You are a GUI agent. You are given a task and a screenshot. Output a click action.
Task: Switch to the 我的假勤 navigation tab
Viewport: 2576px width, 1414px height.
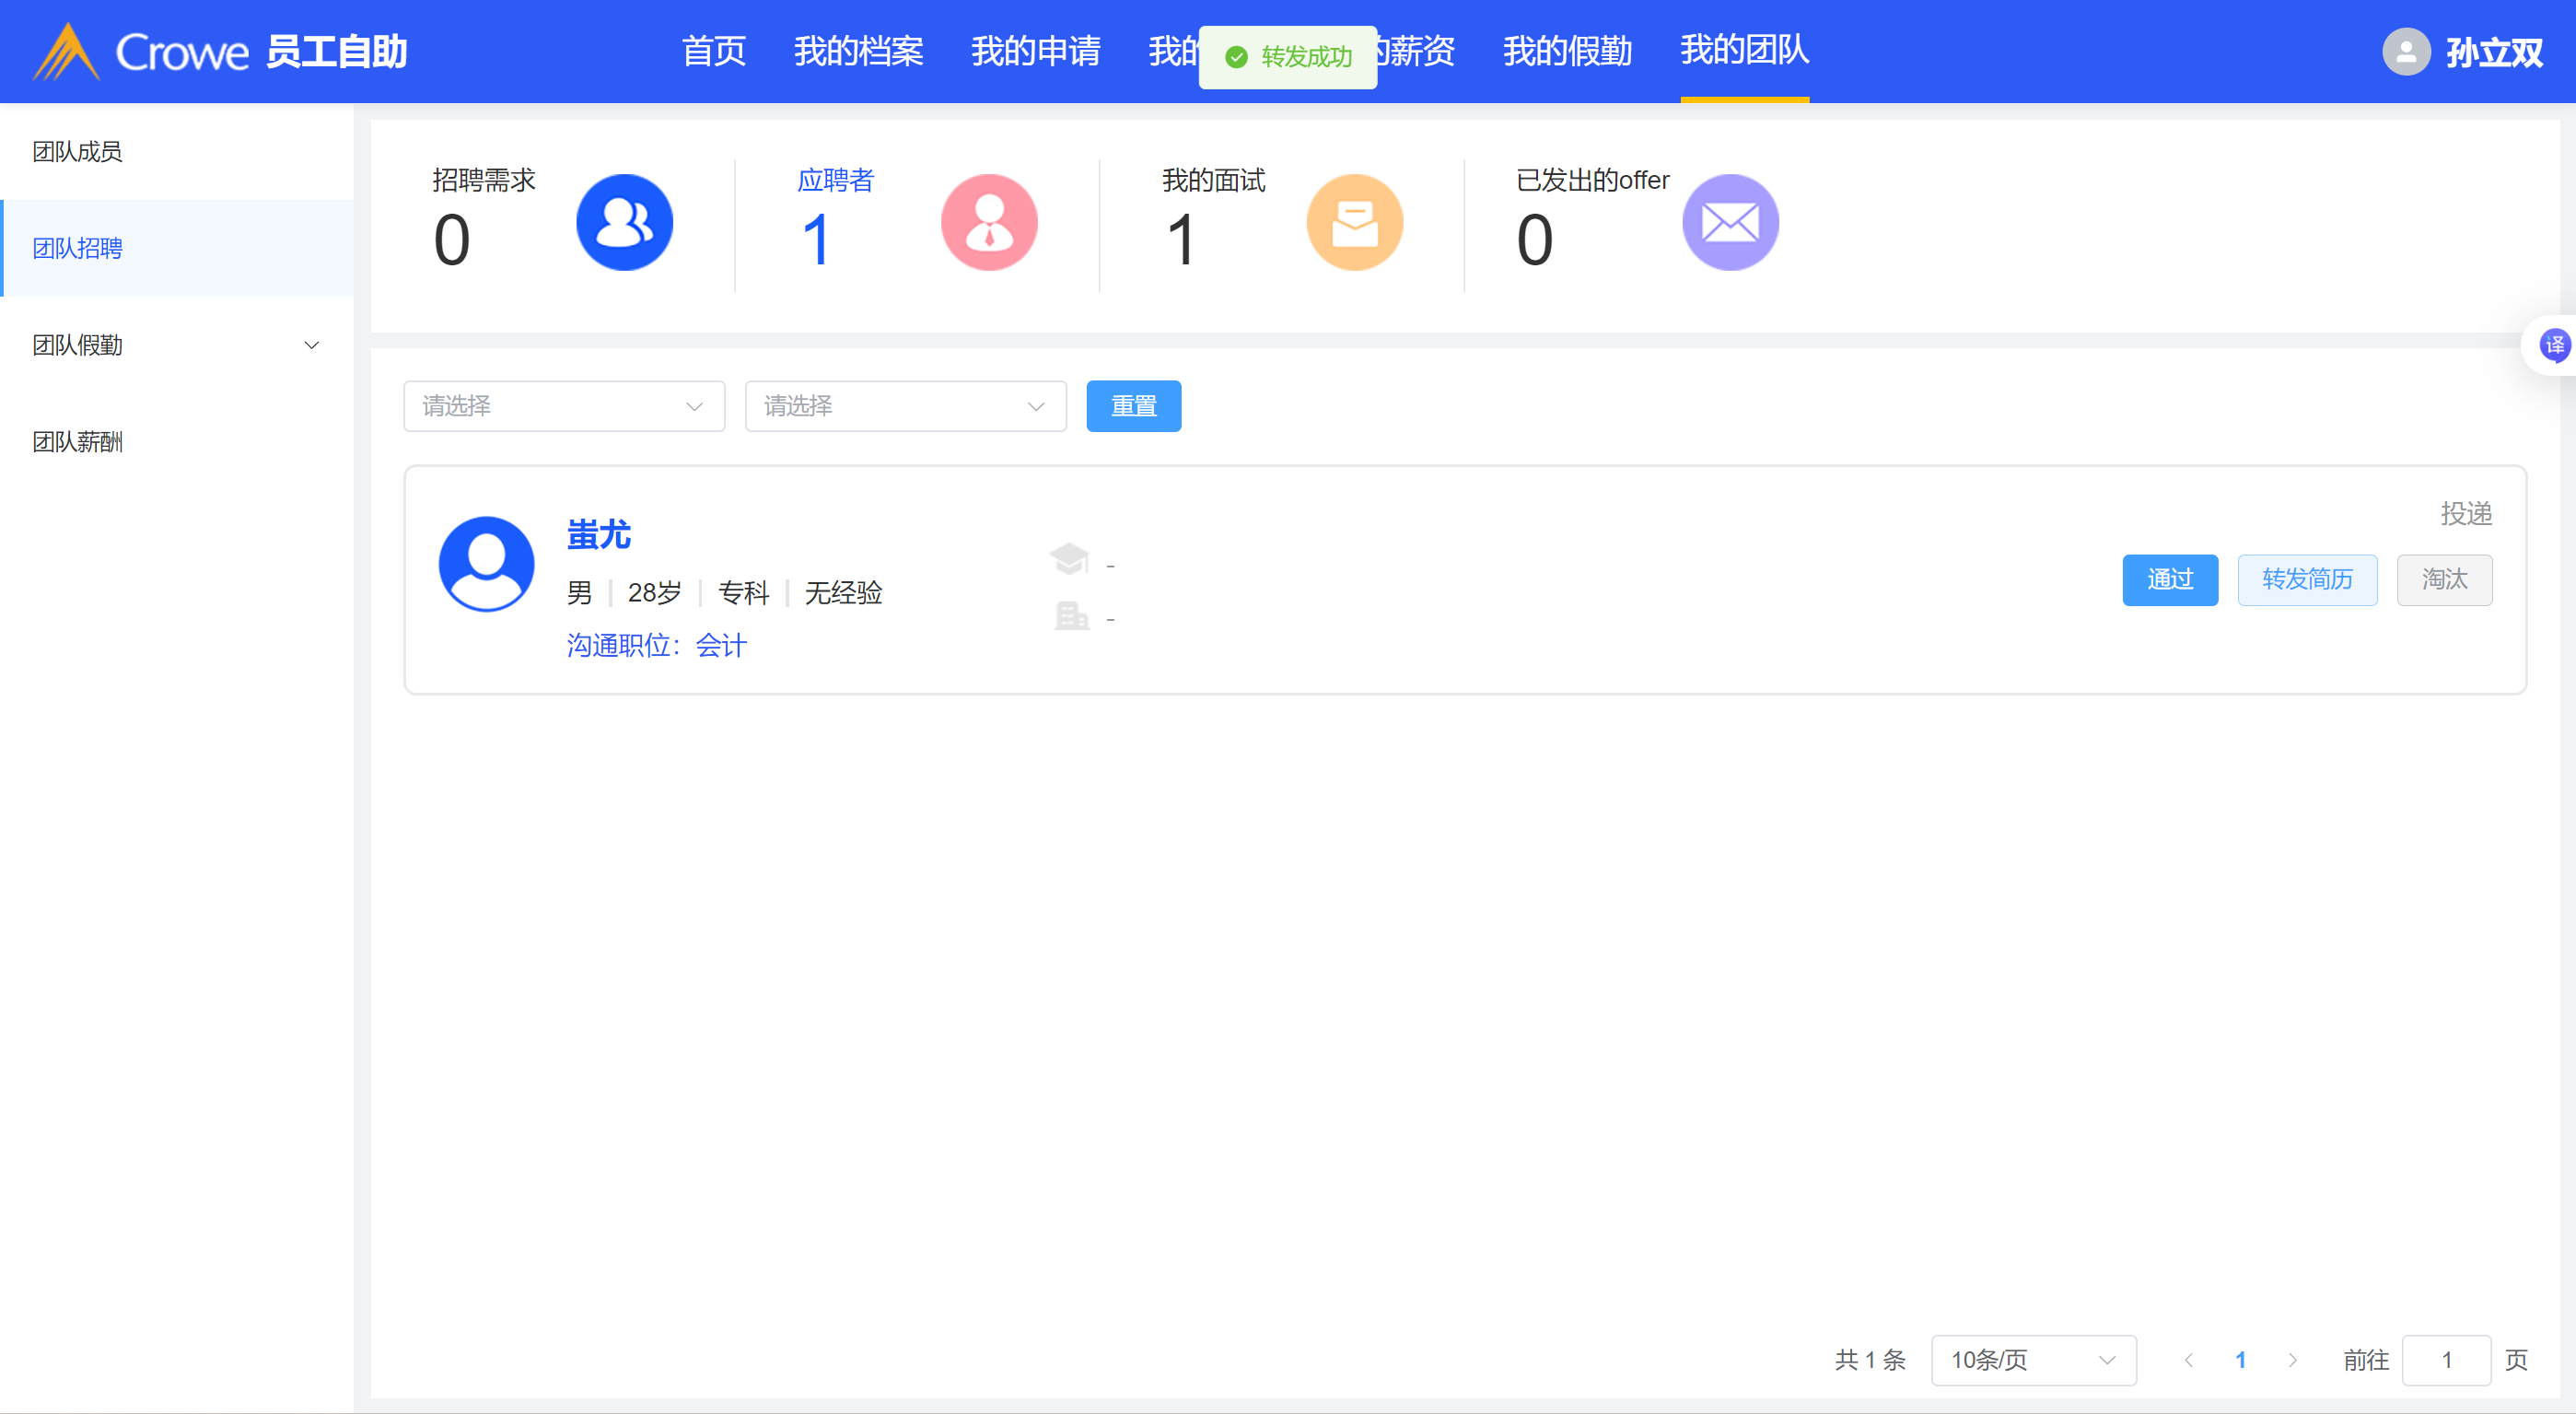[x=1566, y=51]
